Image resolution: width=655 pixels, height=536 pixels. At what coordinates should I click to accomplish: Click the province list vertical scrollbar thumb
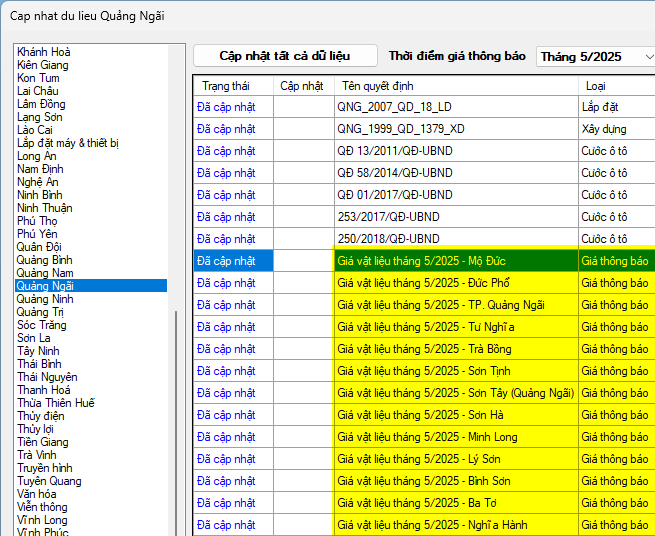(176, 423)
